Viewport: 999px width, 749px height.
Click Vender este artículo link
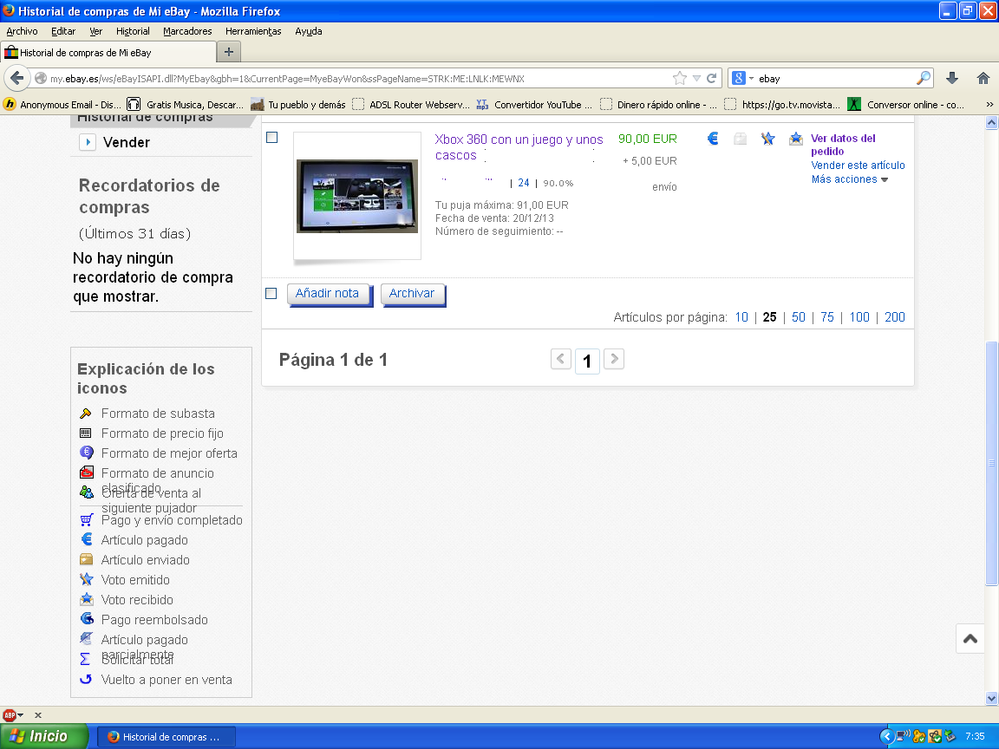point(858,166)
